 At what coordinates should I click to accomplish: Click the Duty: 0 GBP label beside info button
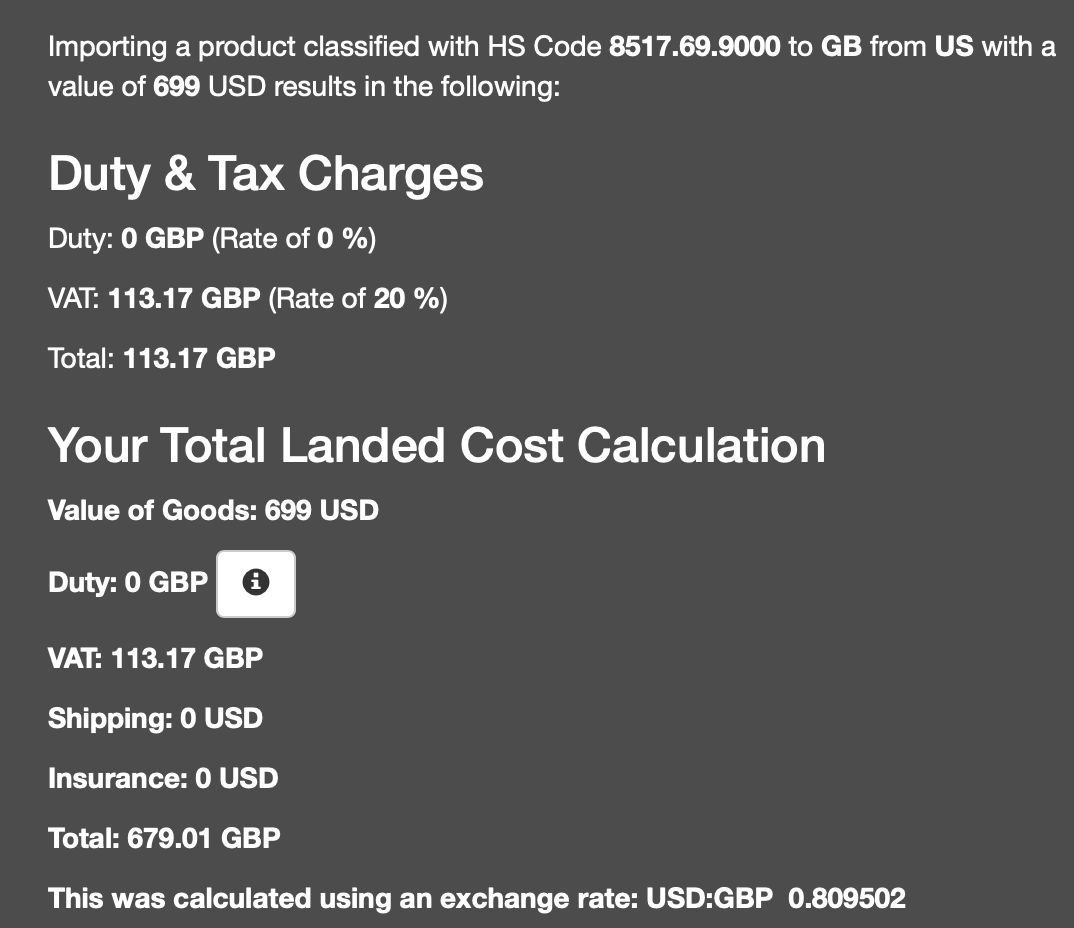click(128, 583)
